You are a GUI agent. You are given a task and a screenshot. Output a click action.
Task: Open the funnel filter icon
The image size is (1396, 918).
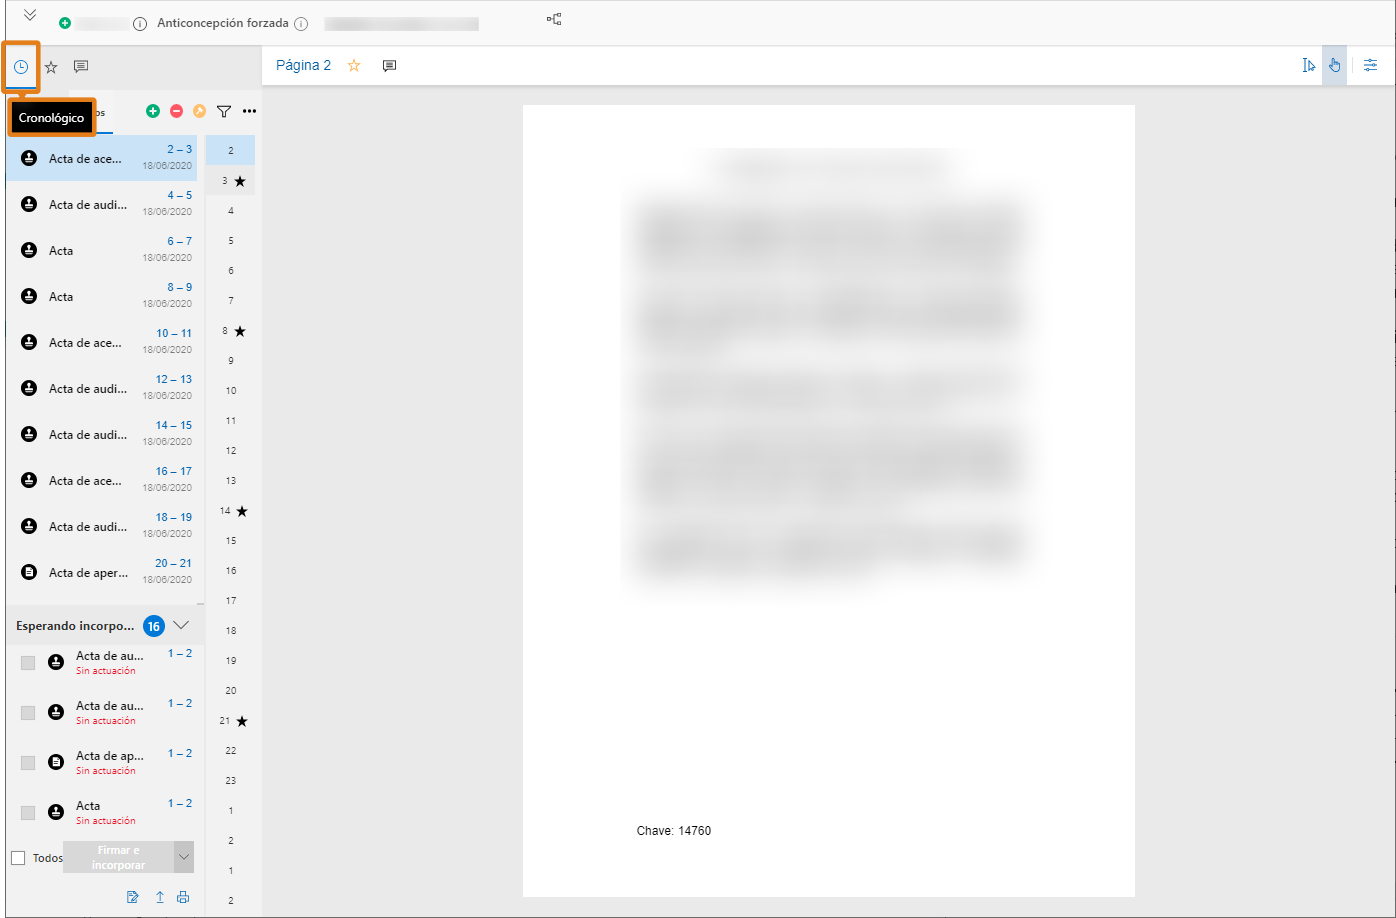click(224, 111)
